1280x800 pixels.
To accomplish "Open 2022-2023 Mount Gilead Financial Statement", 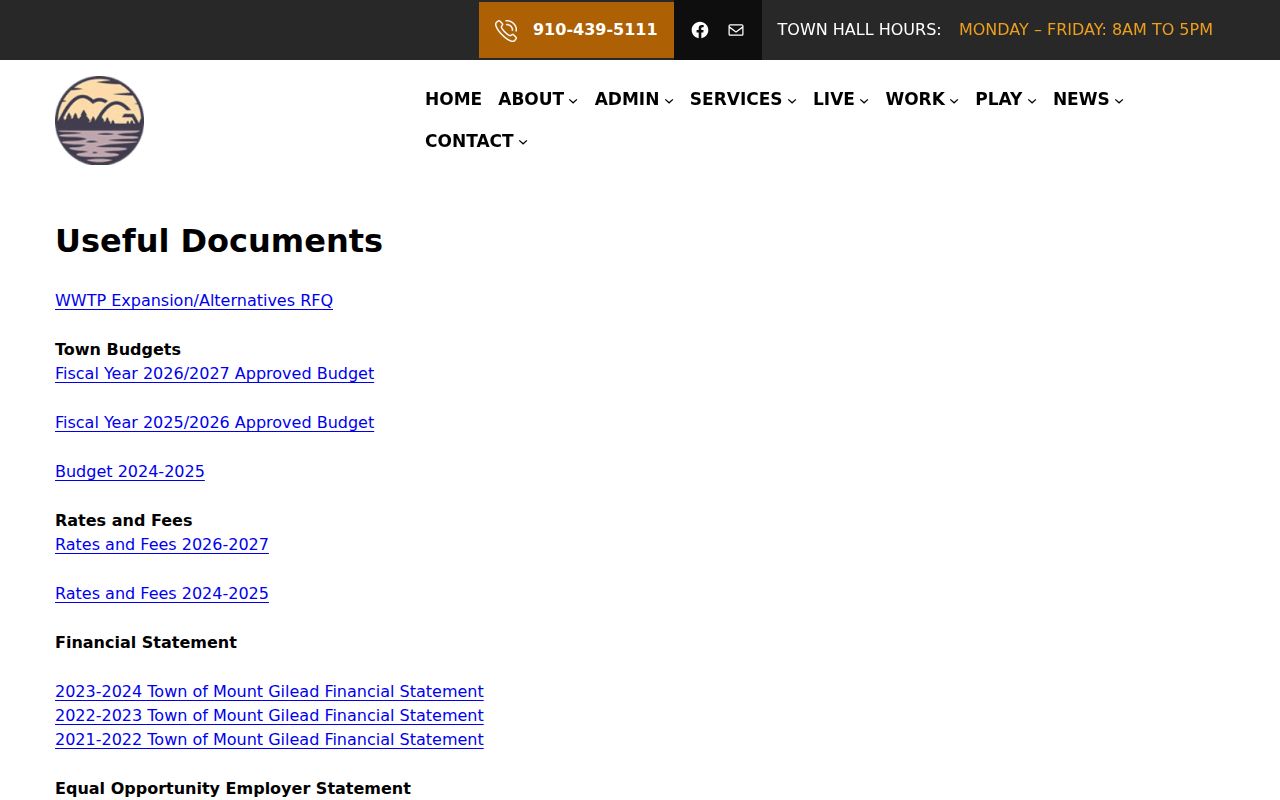I will (x=269, y=716).
